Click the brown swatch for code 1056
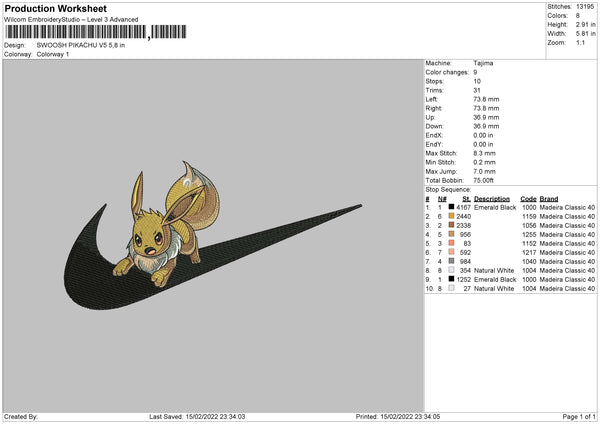The width and height of the screenshot is (600, 424). (452, 225)
